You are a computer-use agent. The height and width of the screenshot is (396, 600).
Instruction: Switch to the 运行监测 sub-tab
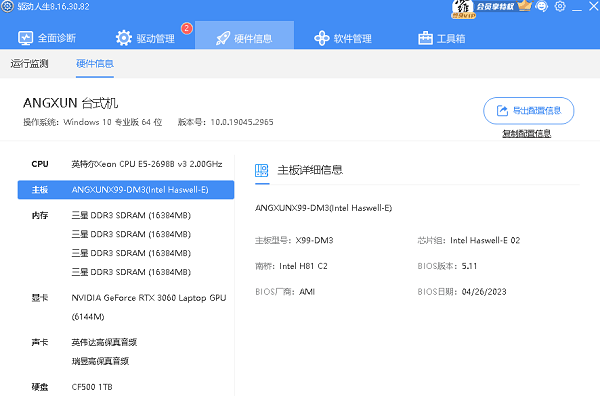point(29,64)
